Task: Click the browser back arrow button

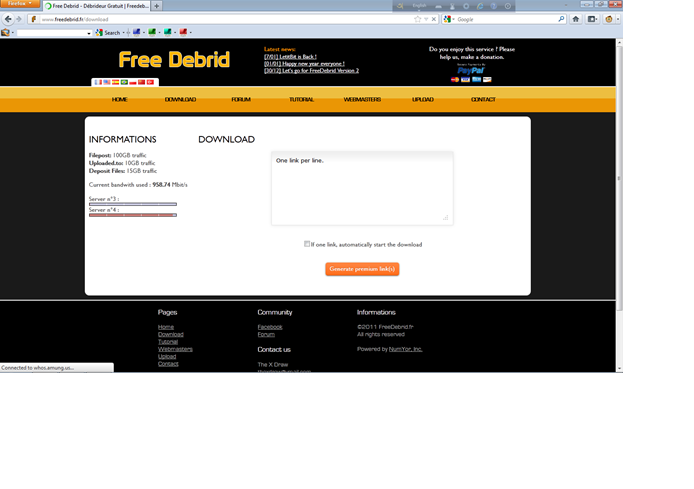Action: 8,19
